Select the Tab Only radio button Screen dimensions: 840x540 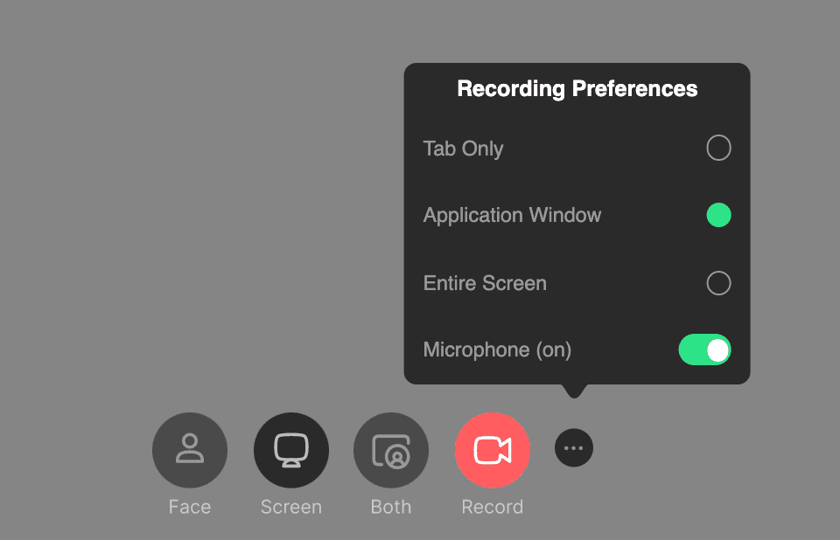click(718, 148)
